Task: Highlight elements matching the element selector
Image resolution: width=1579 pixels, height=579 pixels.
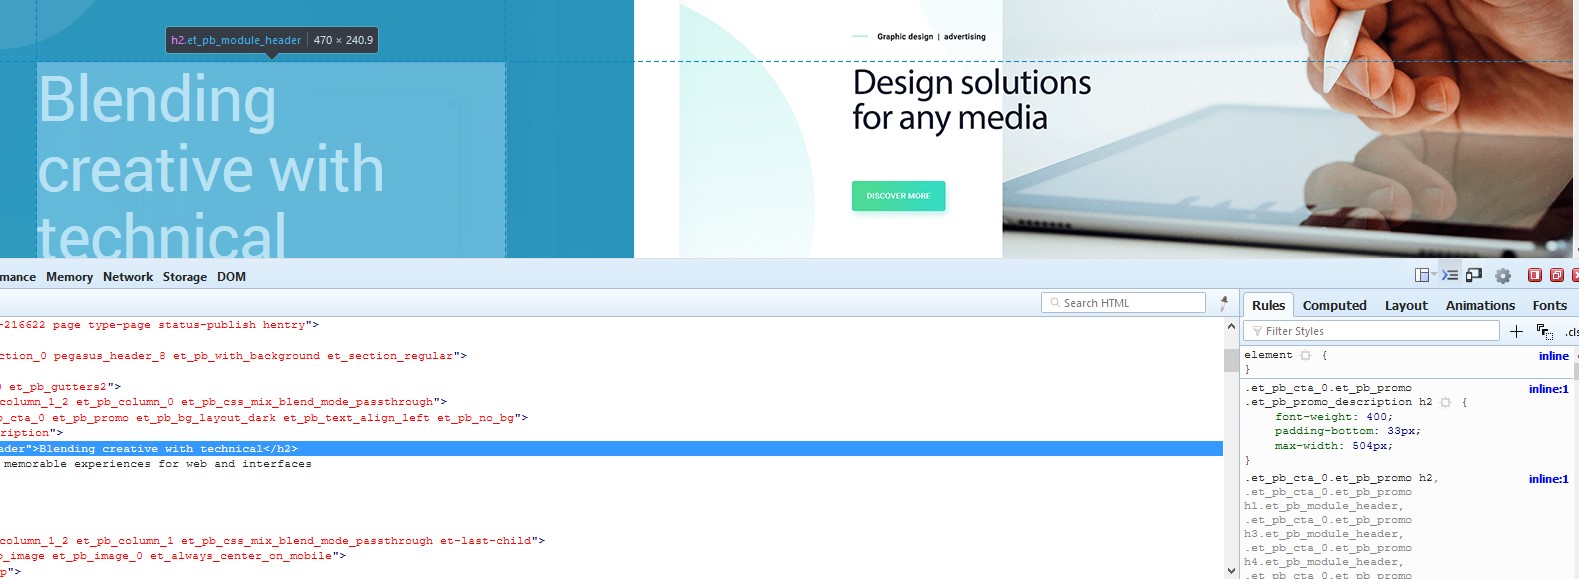Action: coord(1305,356)
